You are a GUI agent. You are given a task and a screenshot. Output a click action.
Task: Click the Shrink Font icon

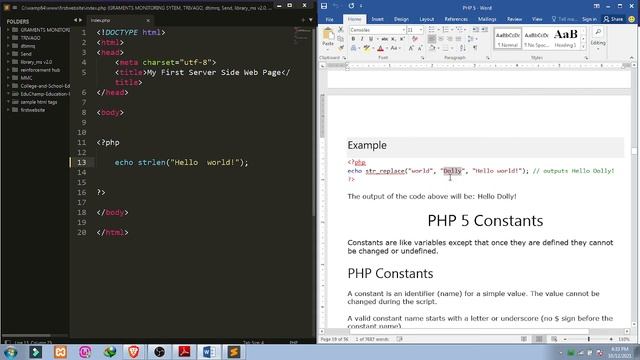420,48
